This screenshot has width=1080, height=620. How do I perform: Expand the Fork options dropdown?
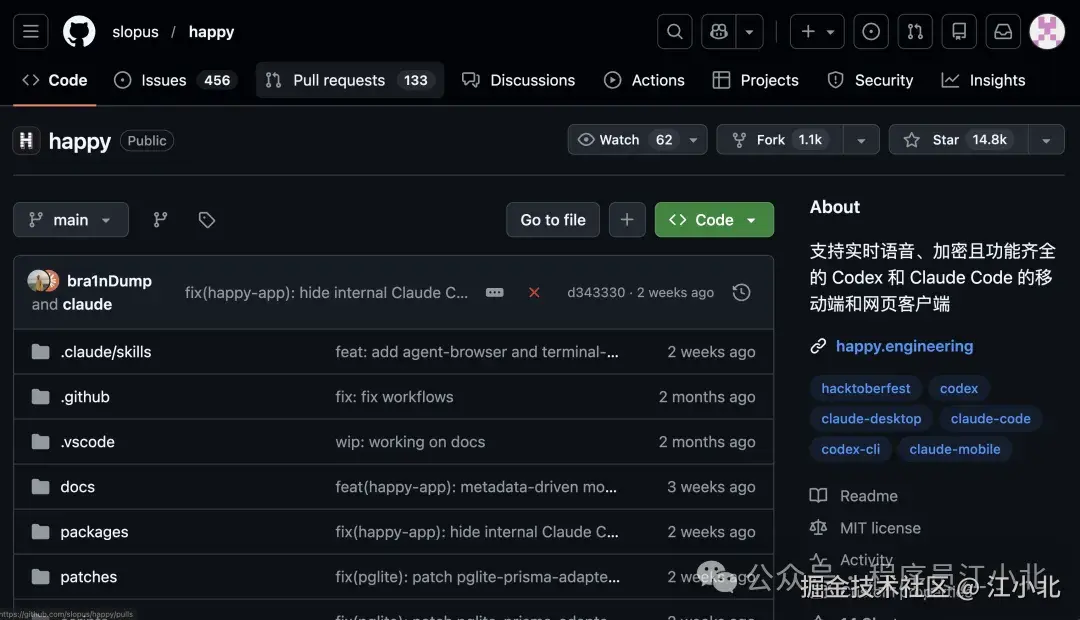(x=861, y=140)
